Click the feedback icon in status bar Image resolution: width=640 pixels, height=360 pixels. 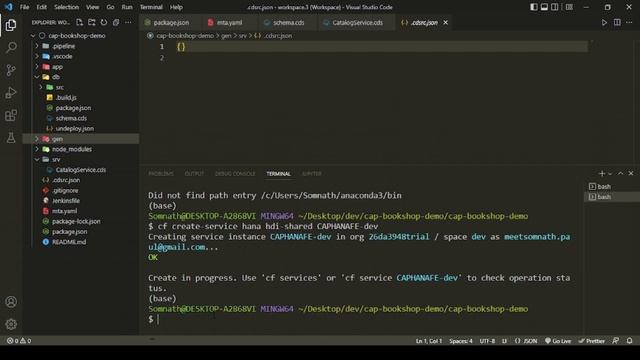click(616, 340)
